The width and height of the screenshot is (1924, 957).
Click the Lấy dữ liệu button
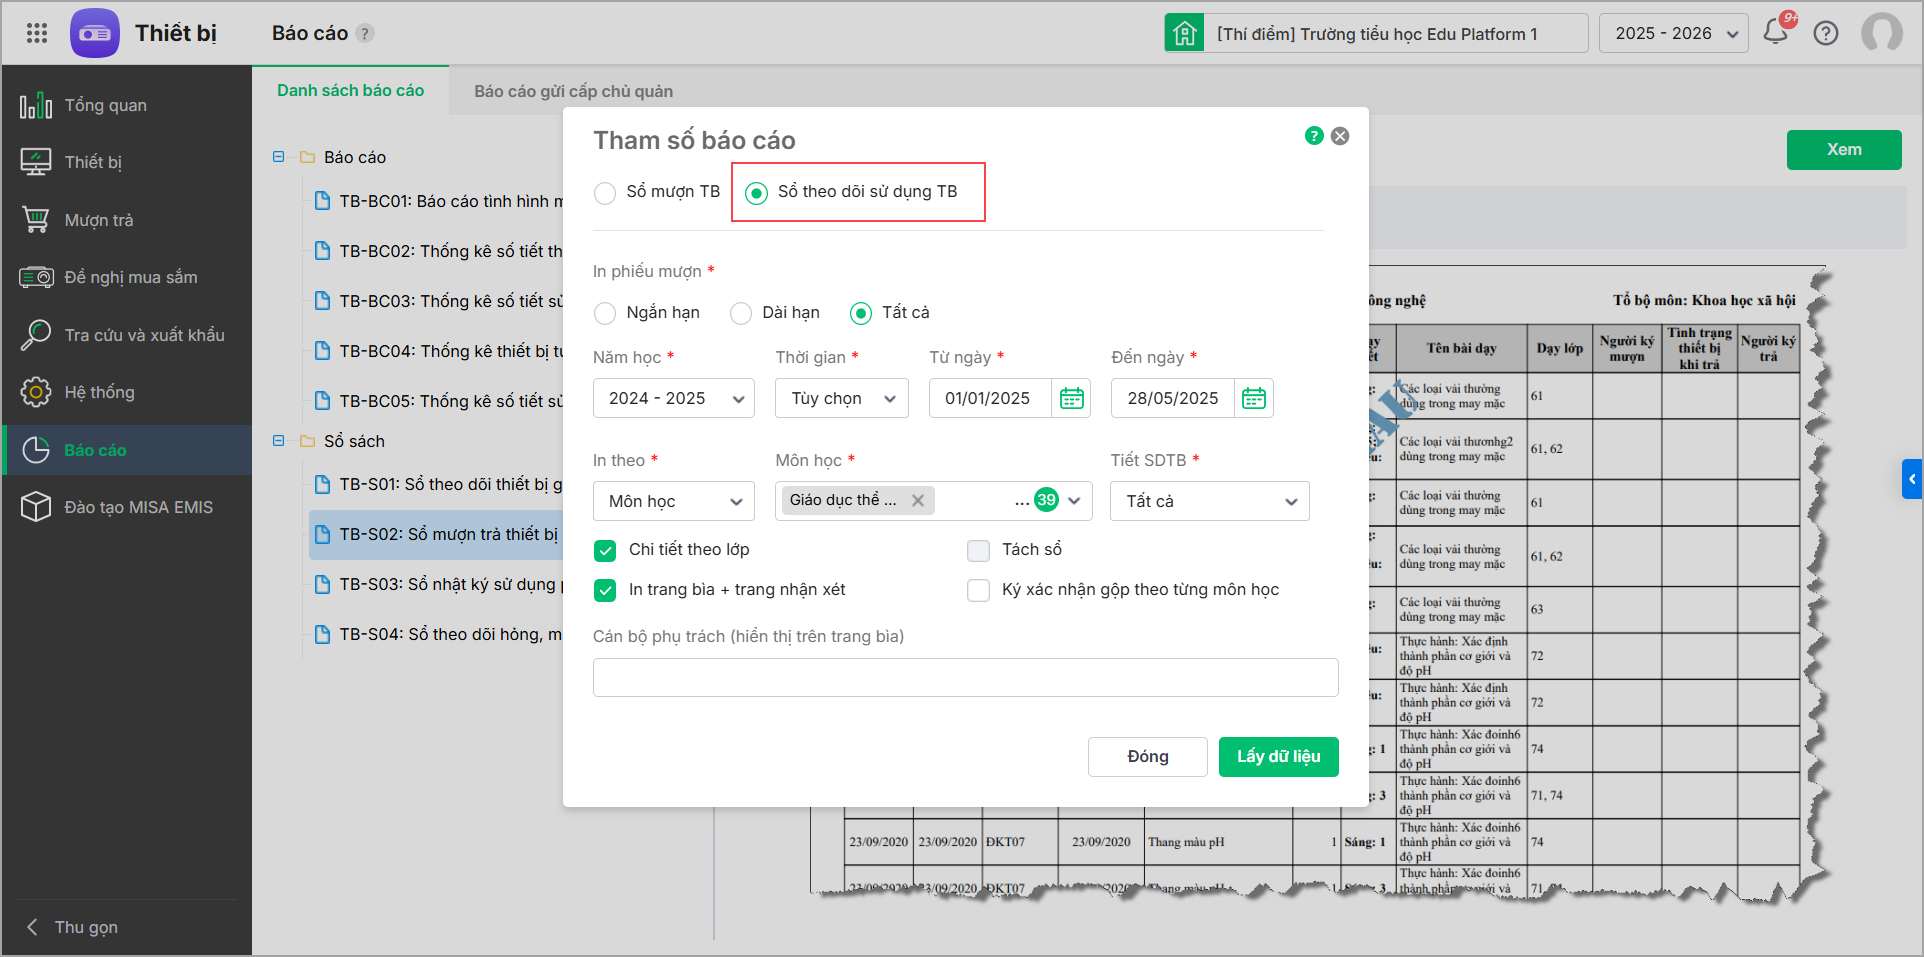coord(1278,756)
